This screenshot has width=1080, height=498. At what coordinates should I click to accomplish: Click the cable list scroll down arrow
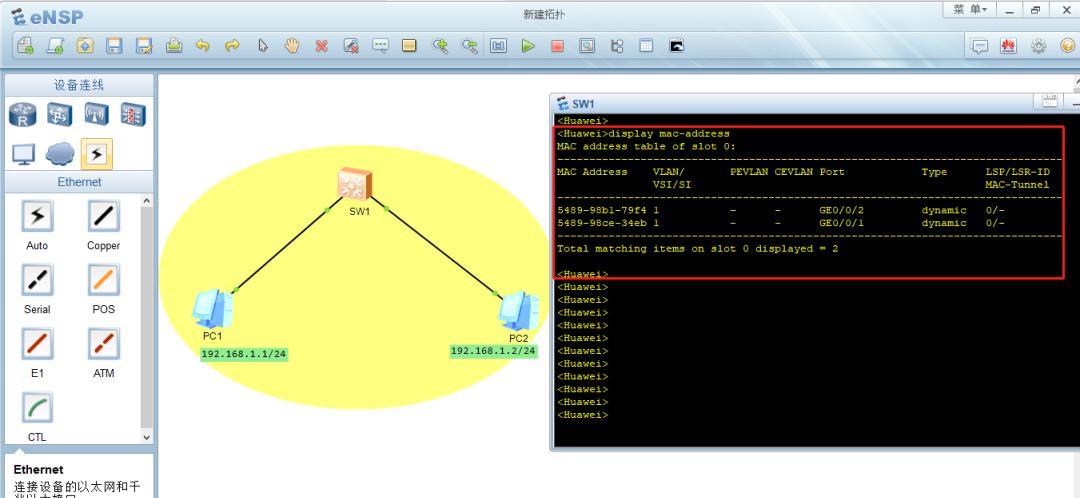point(147,437)
